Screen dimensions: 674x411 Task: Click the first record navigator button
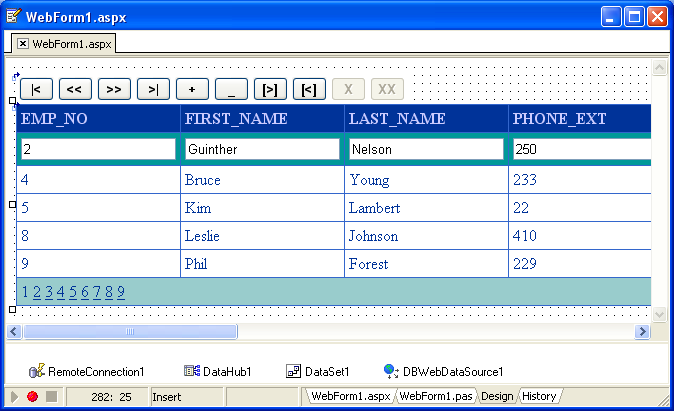[x=36, y=89]
